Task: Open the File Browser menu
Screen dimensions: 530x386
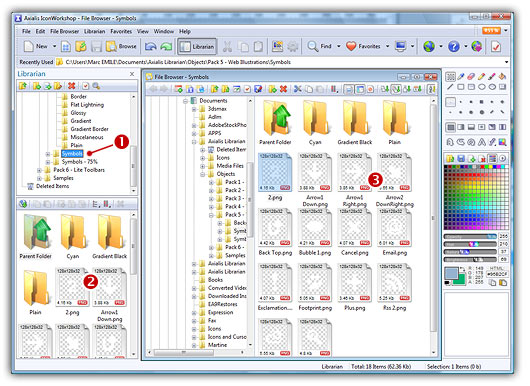Action: 65,31
